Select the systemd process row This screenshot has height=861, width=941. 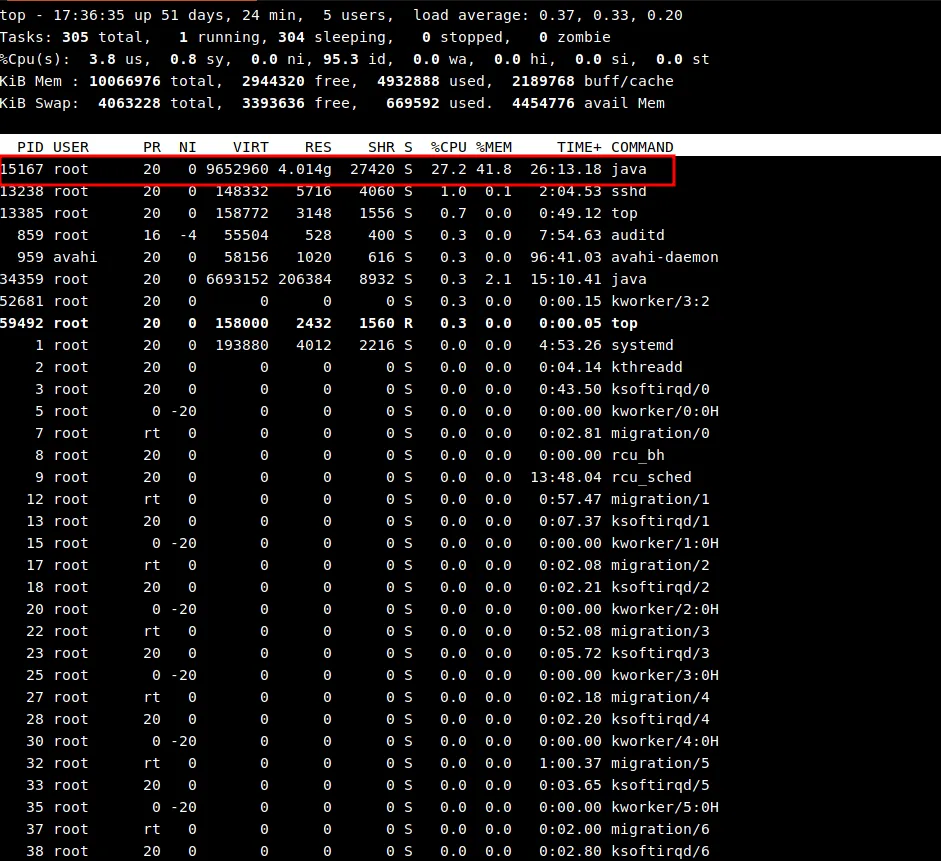click(642, 345)
